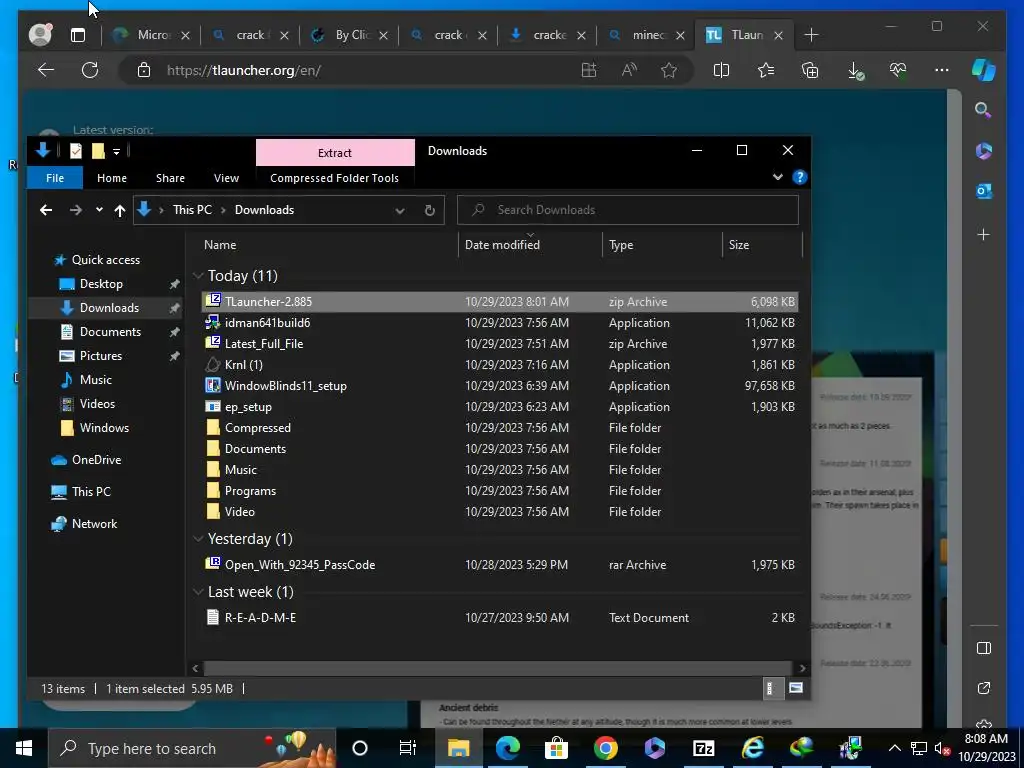Add app with sidebar plus icon

(984, 234)
